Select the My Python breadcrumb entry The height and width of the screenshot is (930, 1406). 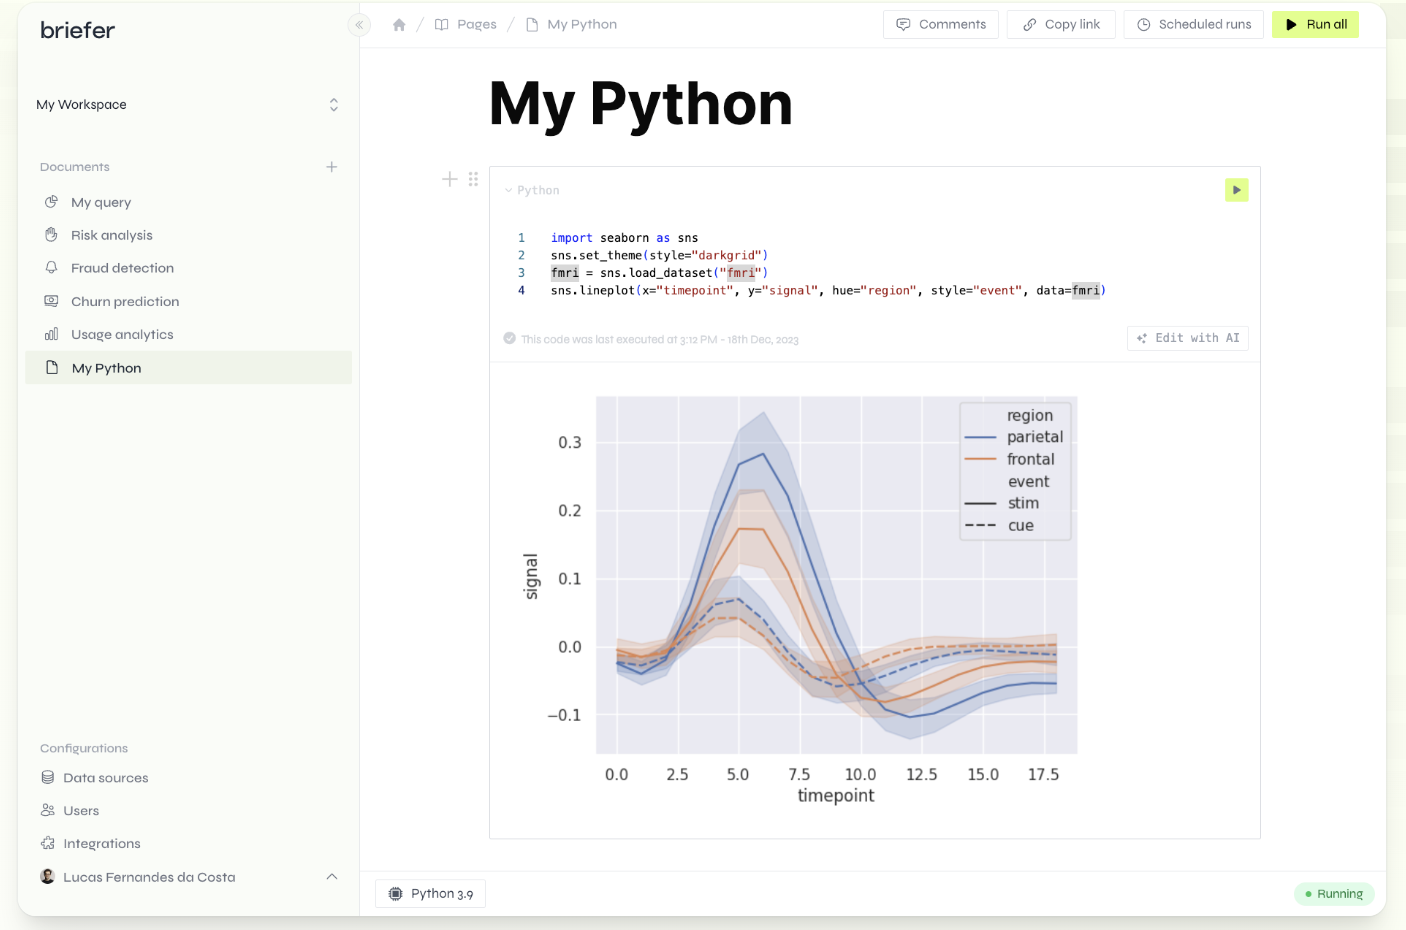(581, 23)
